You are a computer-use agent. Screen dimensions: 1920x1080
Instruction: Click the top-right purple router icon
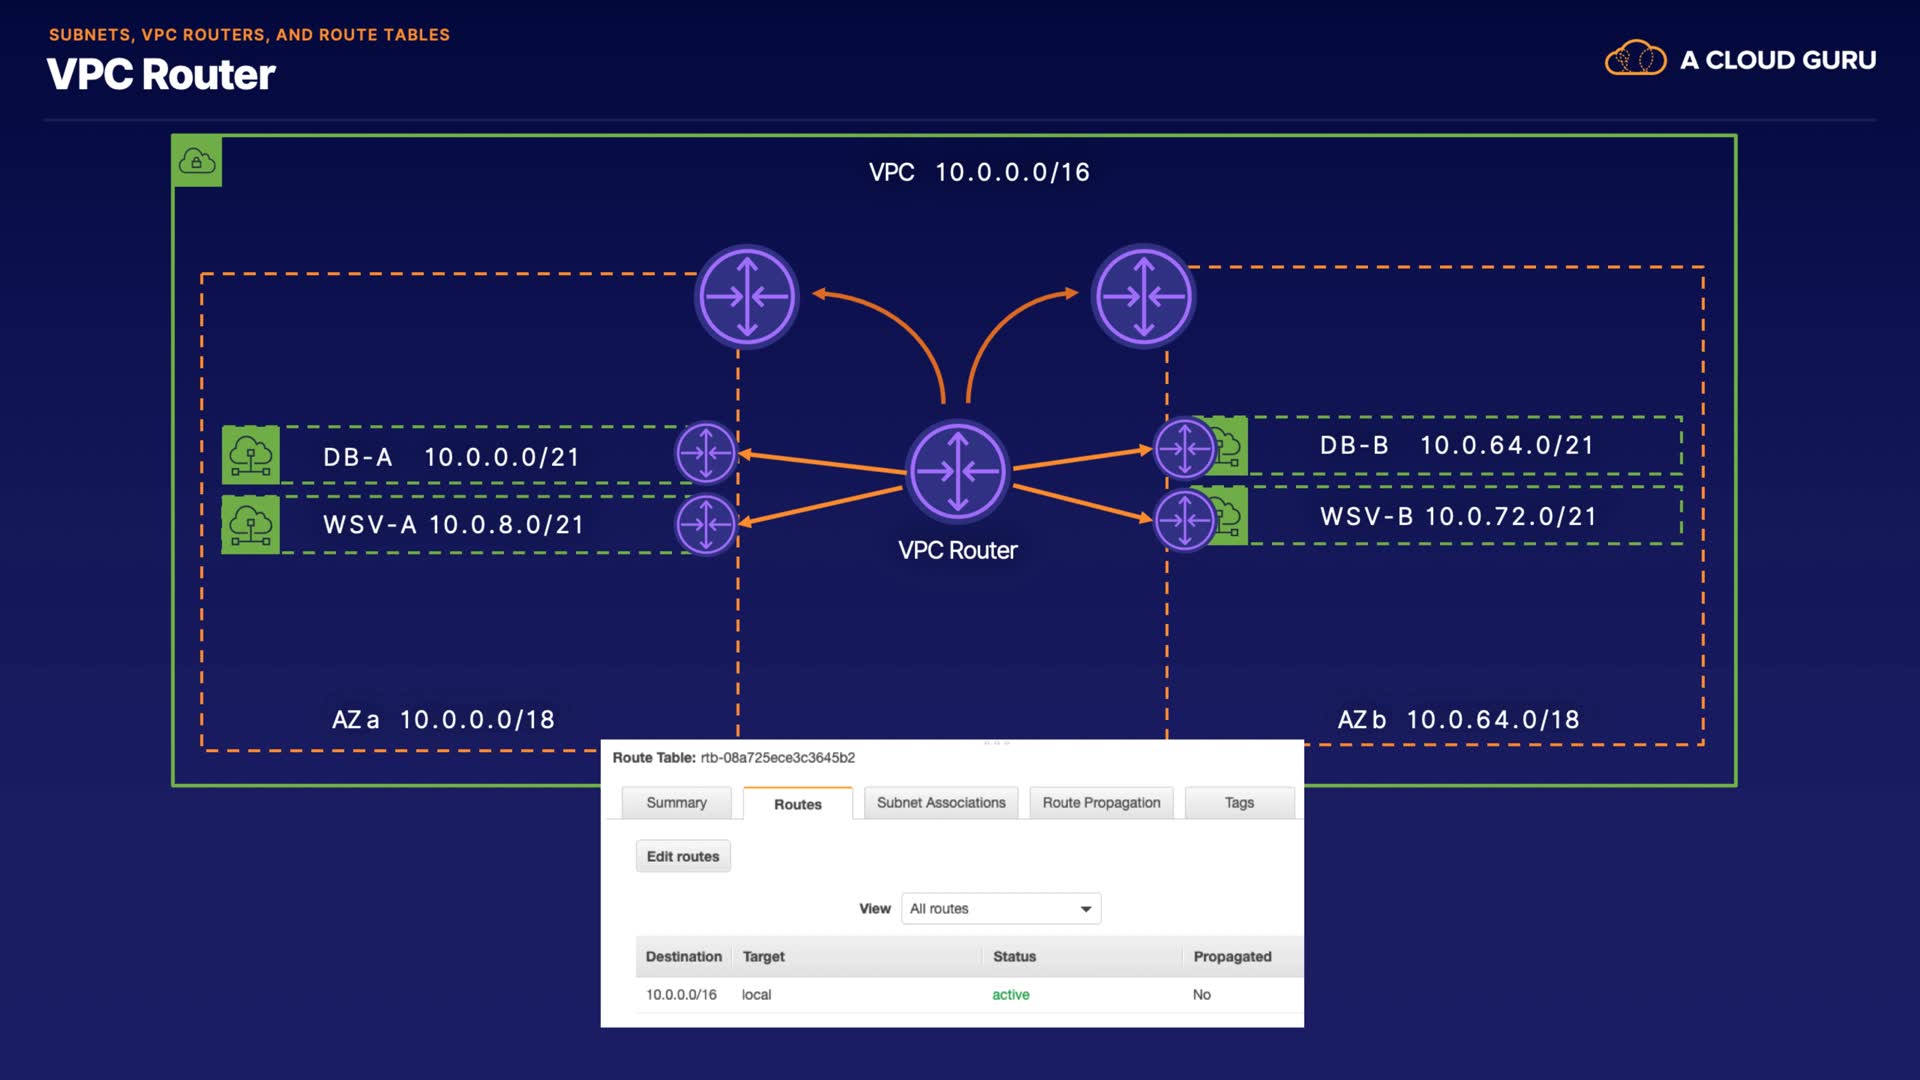(x=1143, y=296)
